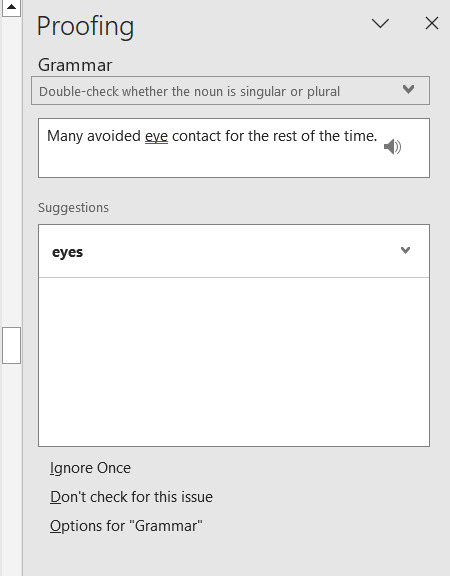Click the Grammar heading label
This screenshot has width=450, height=576.
75,65
